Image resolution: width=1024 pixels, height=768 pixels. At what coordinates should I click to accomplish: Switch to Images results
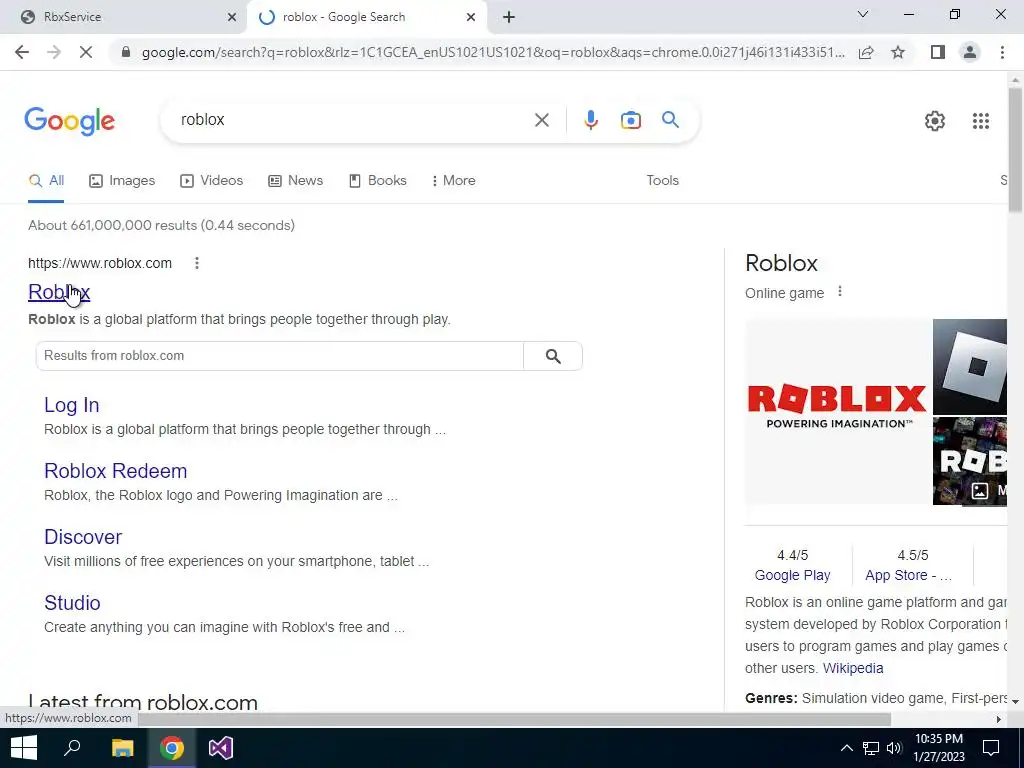(122, 181)
